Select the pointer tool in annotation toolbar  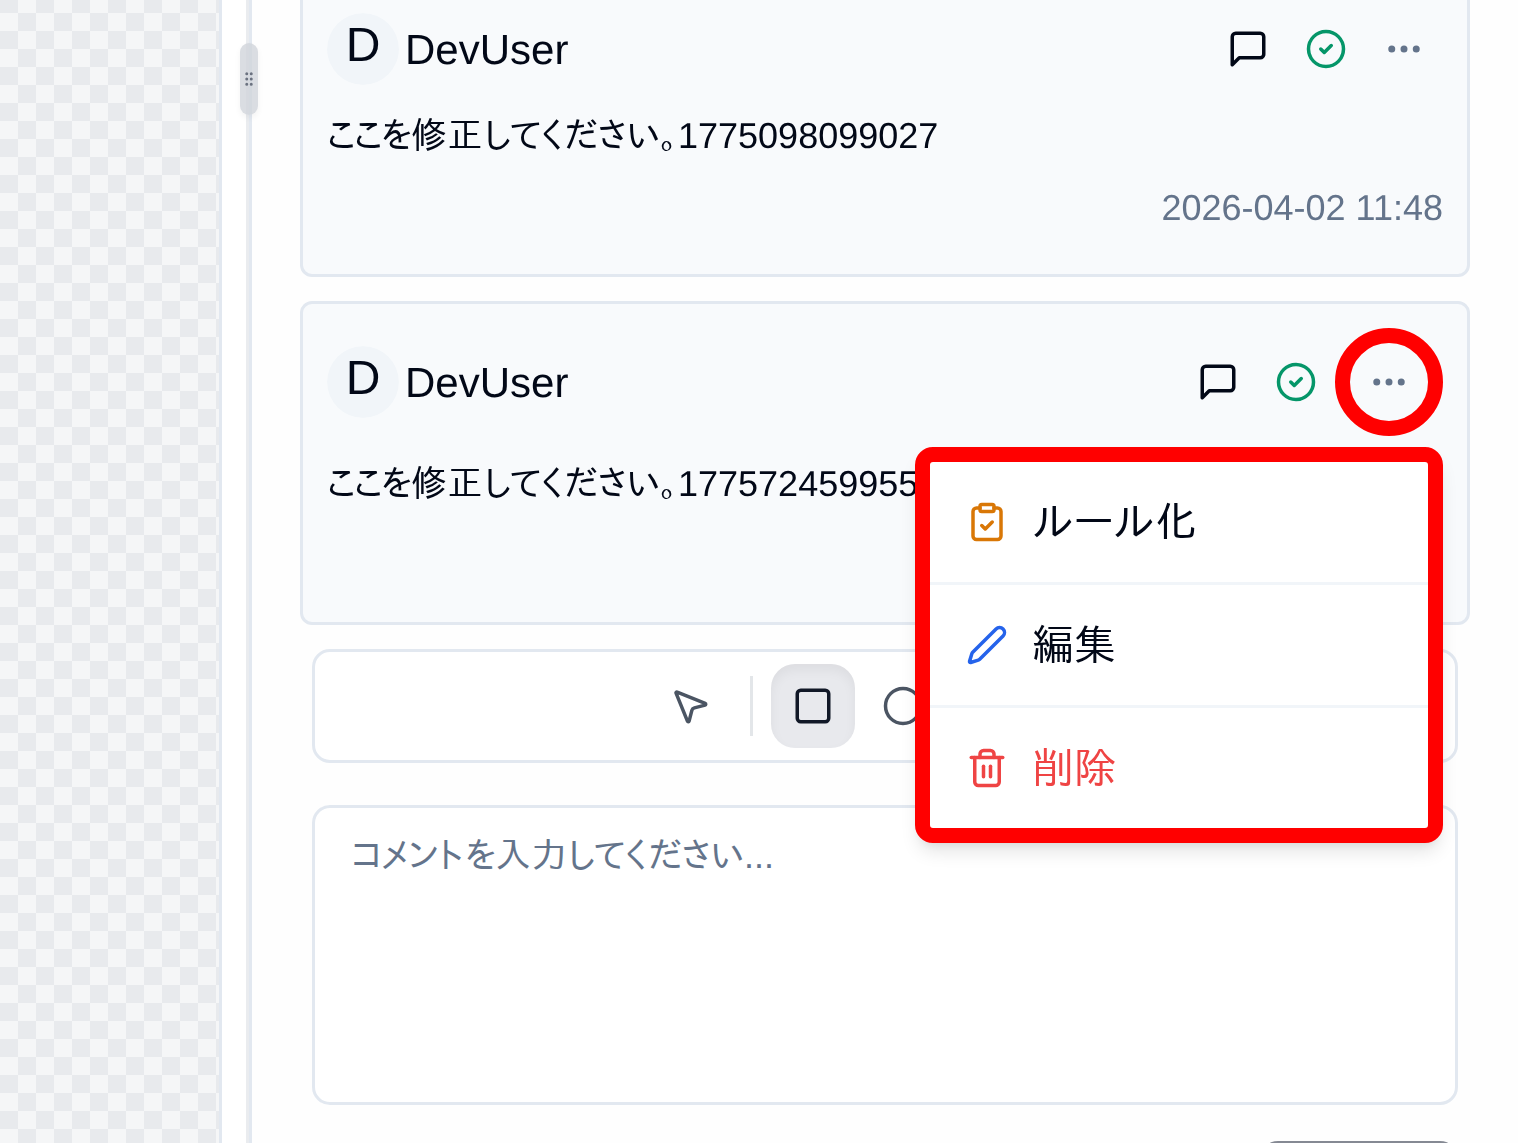pyautogui.click(x=691, y=706)
